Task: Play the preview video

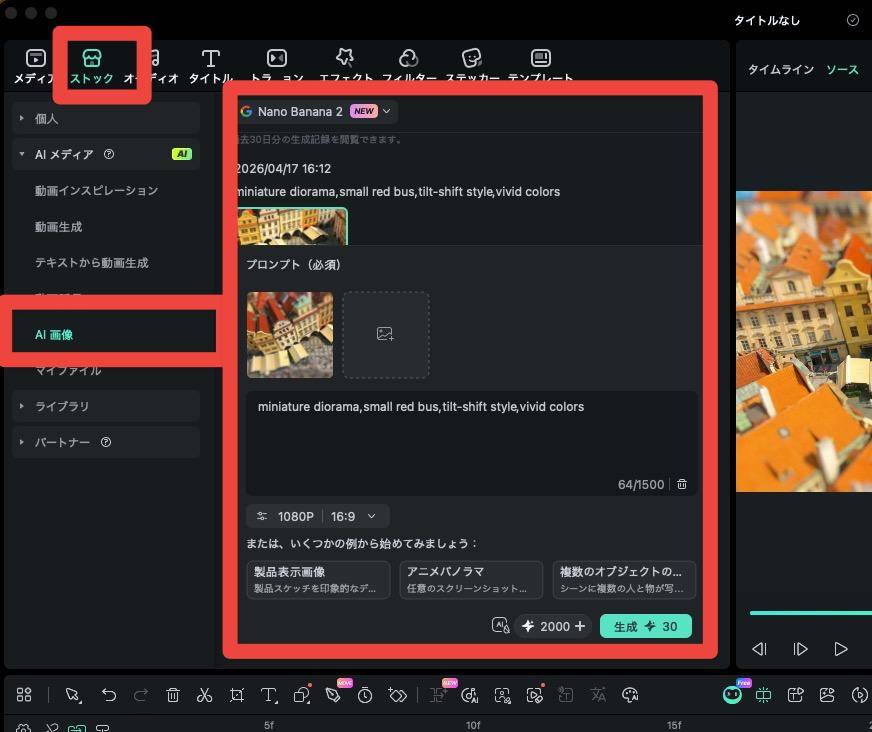Action: coord(841,649)
